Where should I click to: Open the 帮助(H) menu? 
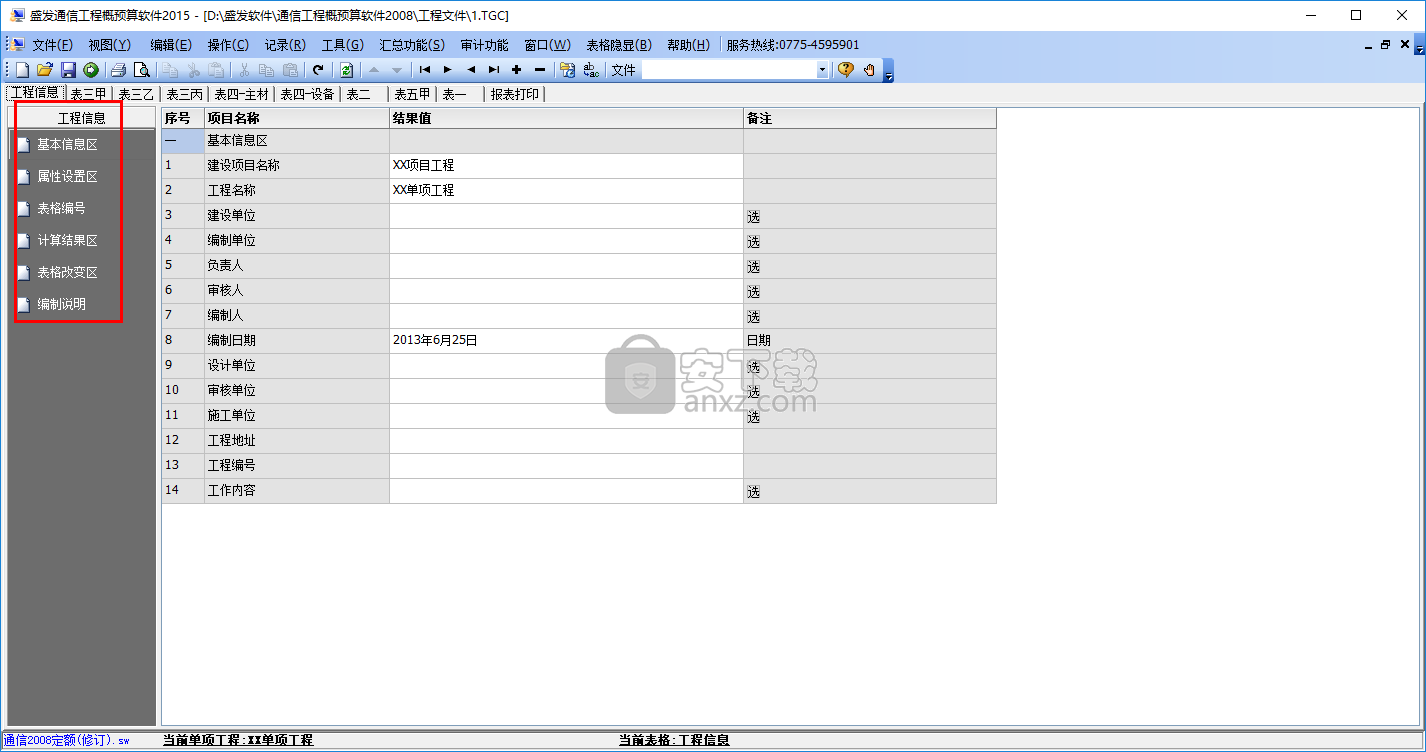688,45
